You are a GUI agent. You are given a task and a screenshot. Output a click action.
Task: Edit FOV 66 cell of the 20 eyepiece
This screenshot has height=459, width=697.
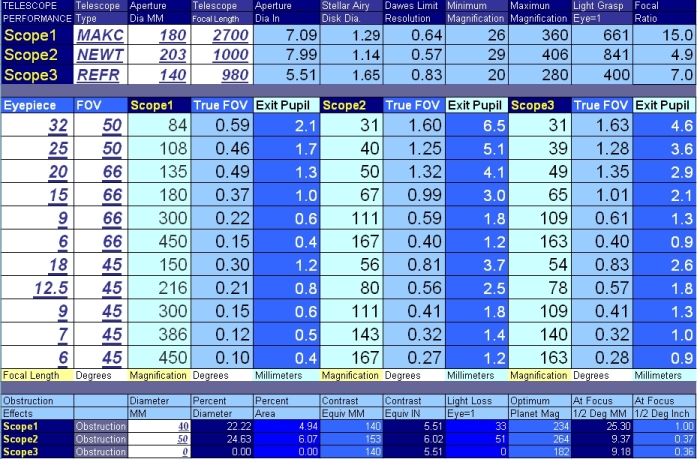click(100, 172)
